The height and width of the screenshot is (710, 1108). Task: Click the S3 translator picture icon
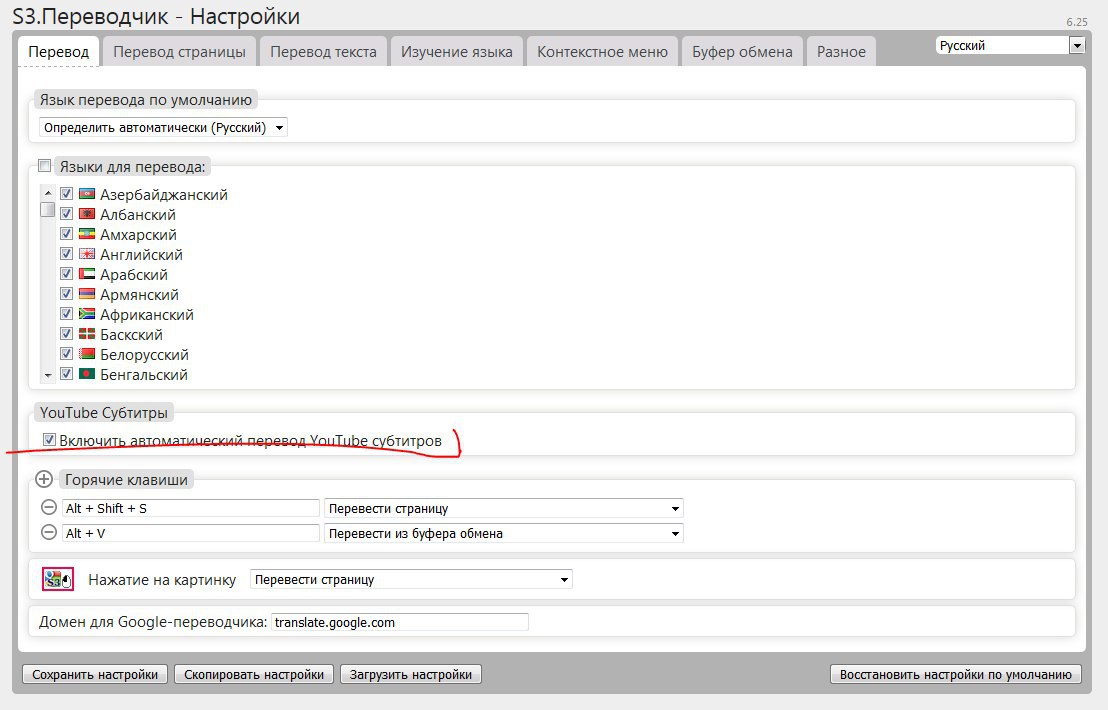[x=58, y=579]
